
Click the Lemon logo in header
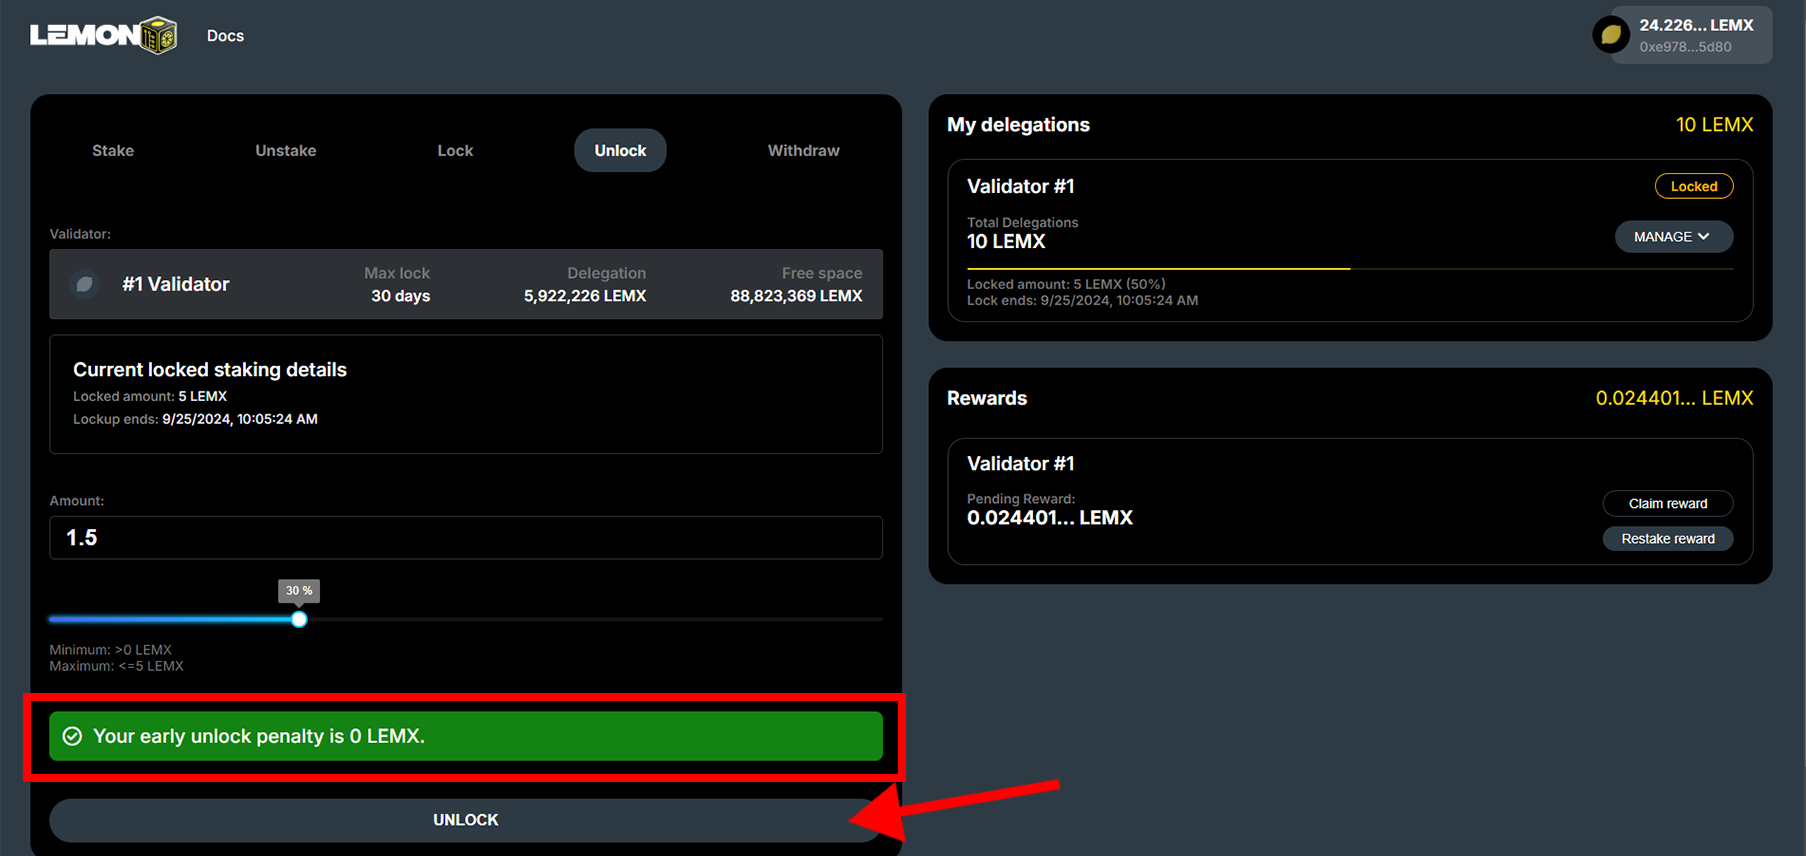(x=103, y=35)
